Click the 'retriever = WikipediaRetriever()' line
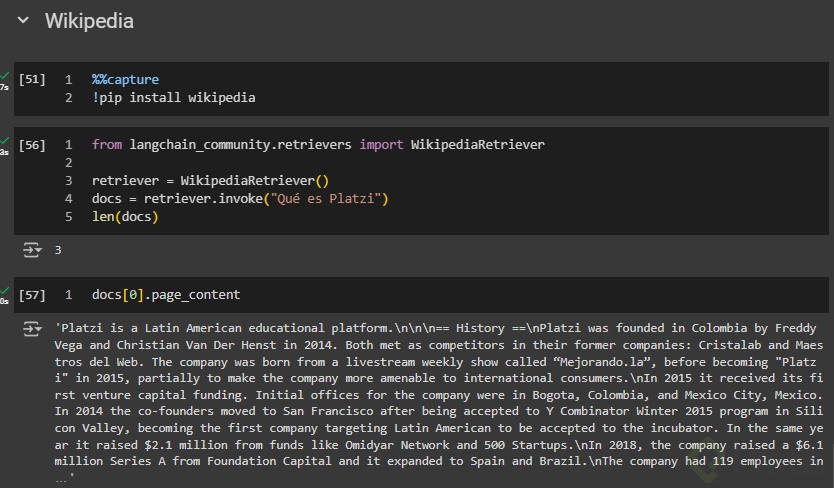This screenshot has height=488, width=834. pyautogui.click(x=210, y=181)
